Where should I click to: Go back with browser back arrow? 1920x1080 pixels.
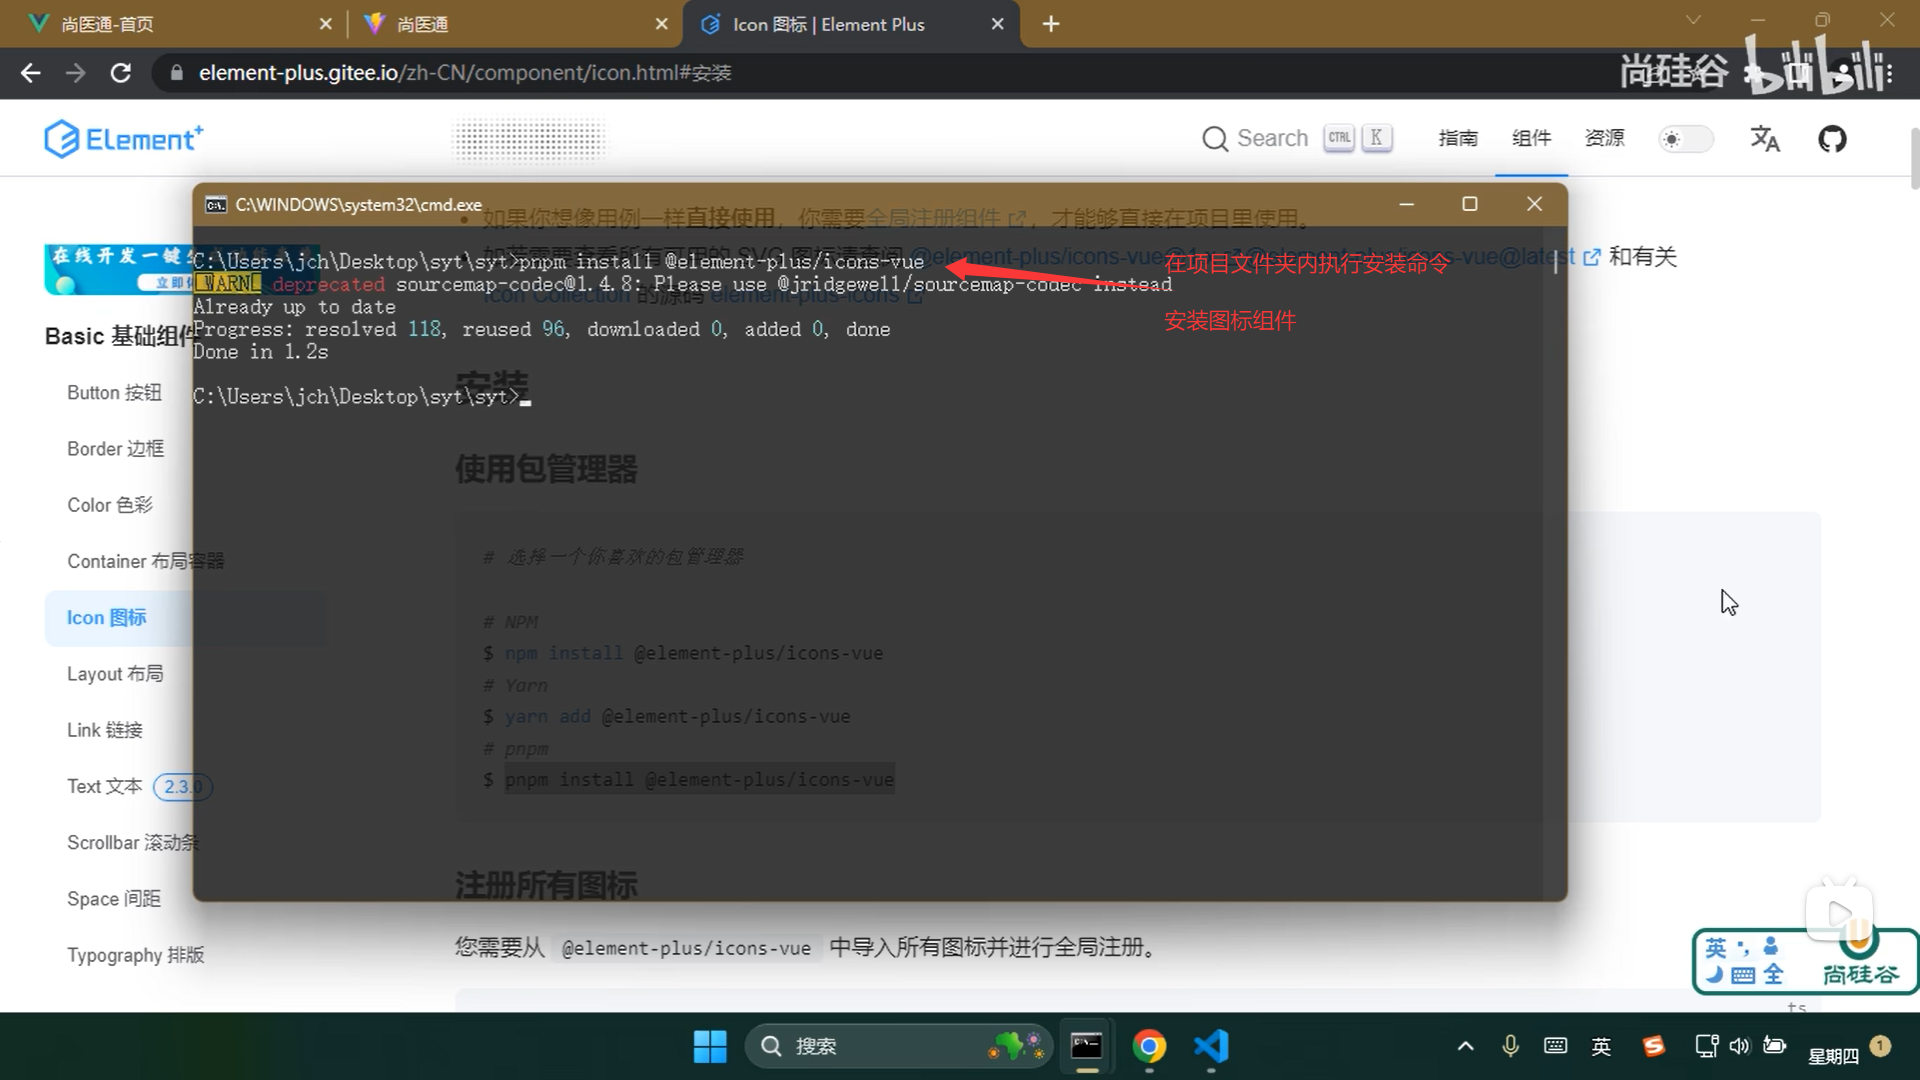31,73
